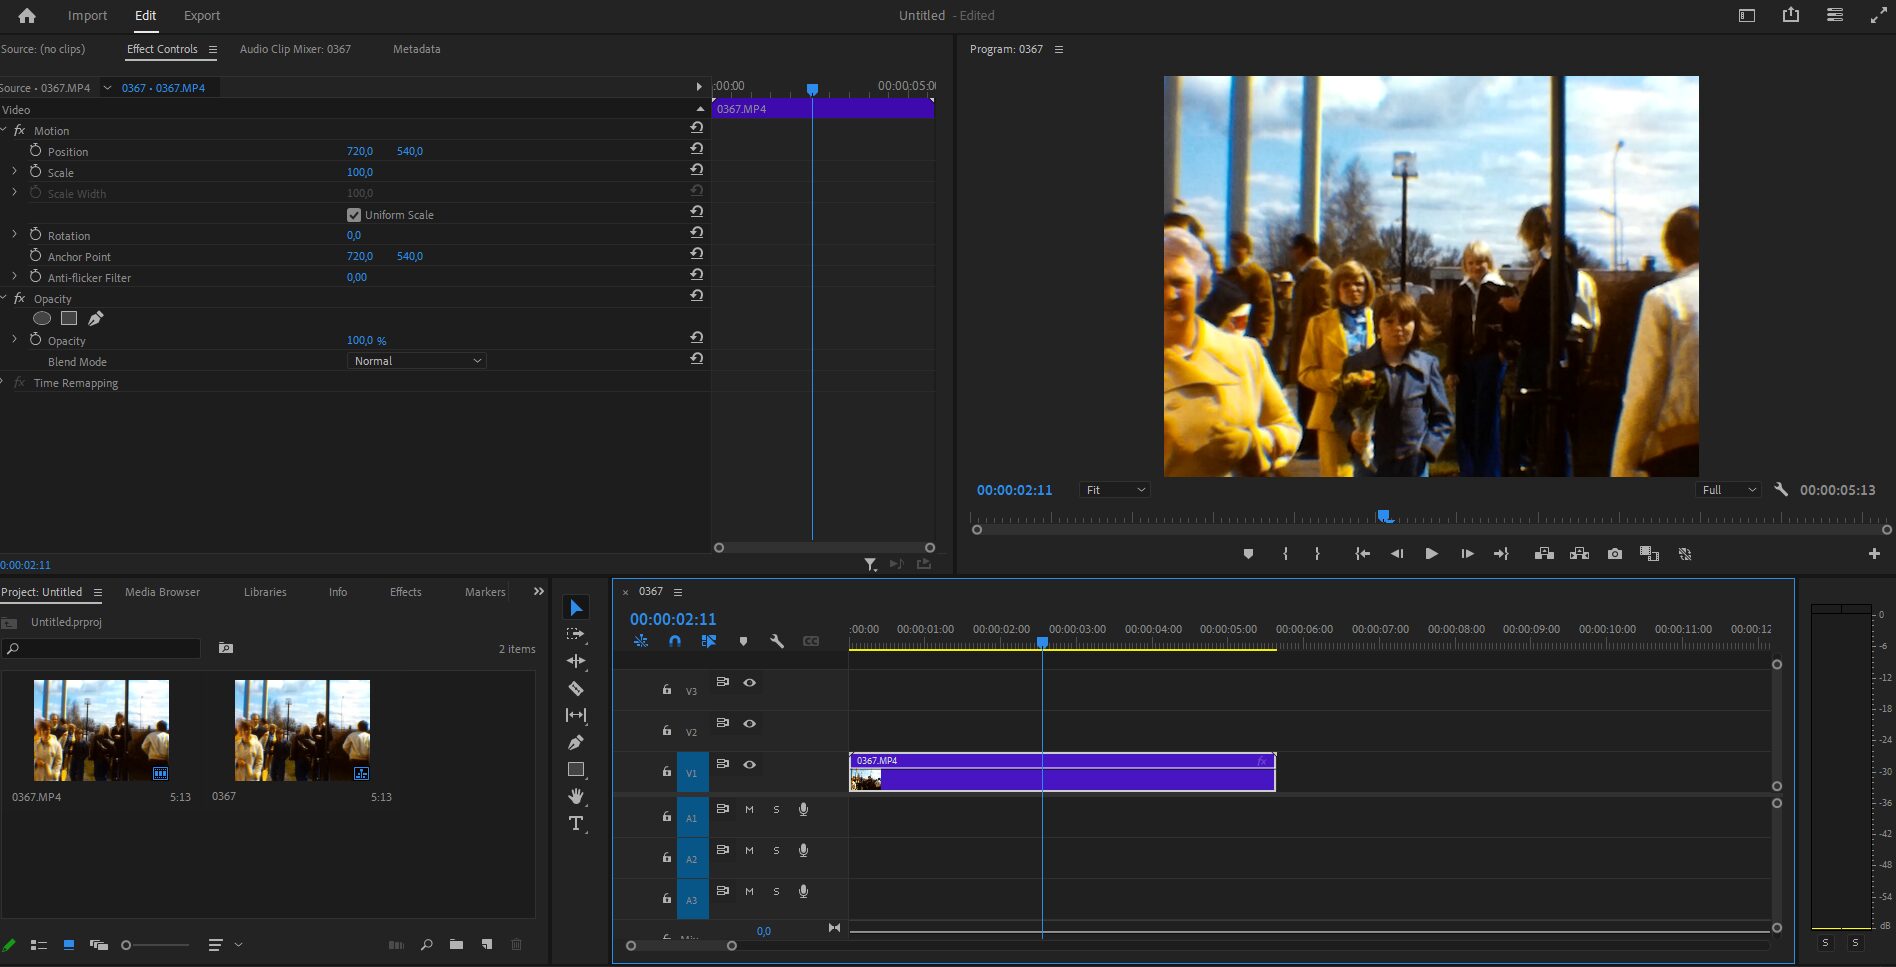Reset the Position parameter
Screen dimensions: 1896x967
(x=696, y=148)
